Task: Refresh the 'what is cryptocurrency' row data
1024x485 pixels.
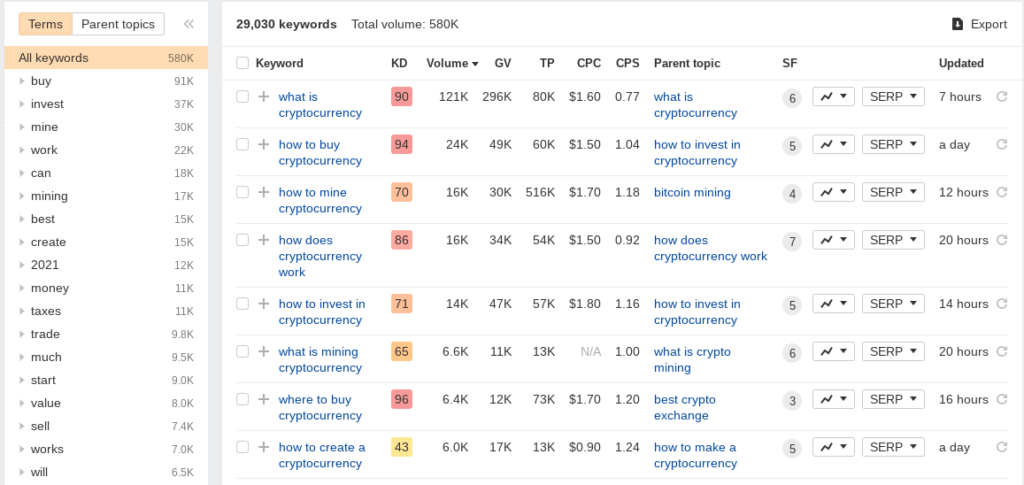Action: tap(1001, 97)
